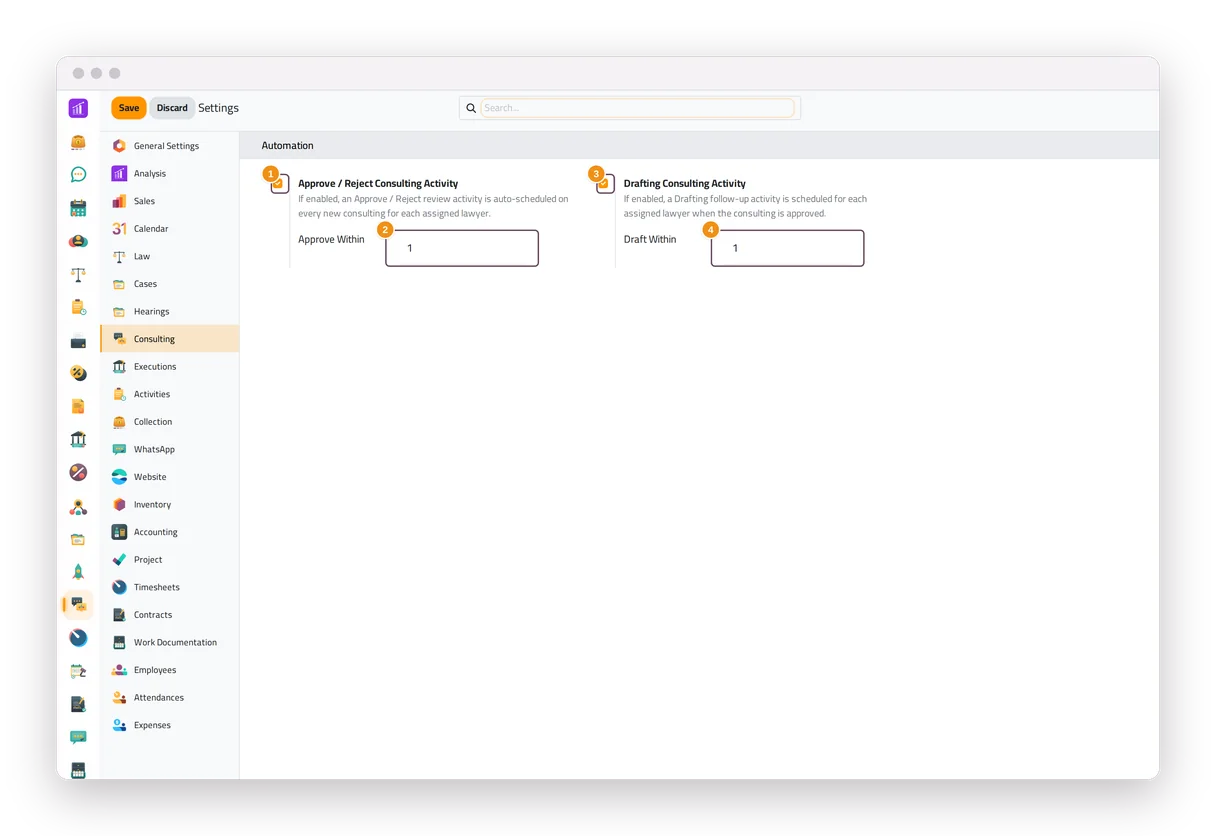Save the settings changes

[x=129, y=108]
